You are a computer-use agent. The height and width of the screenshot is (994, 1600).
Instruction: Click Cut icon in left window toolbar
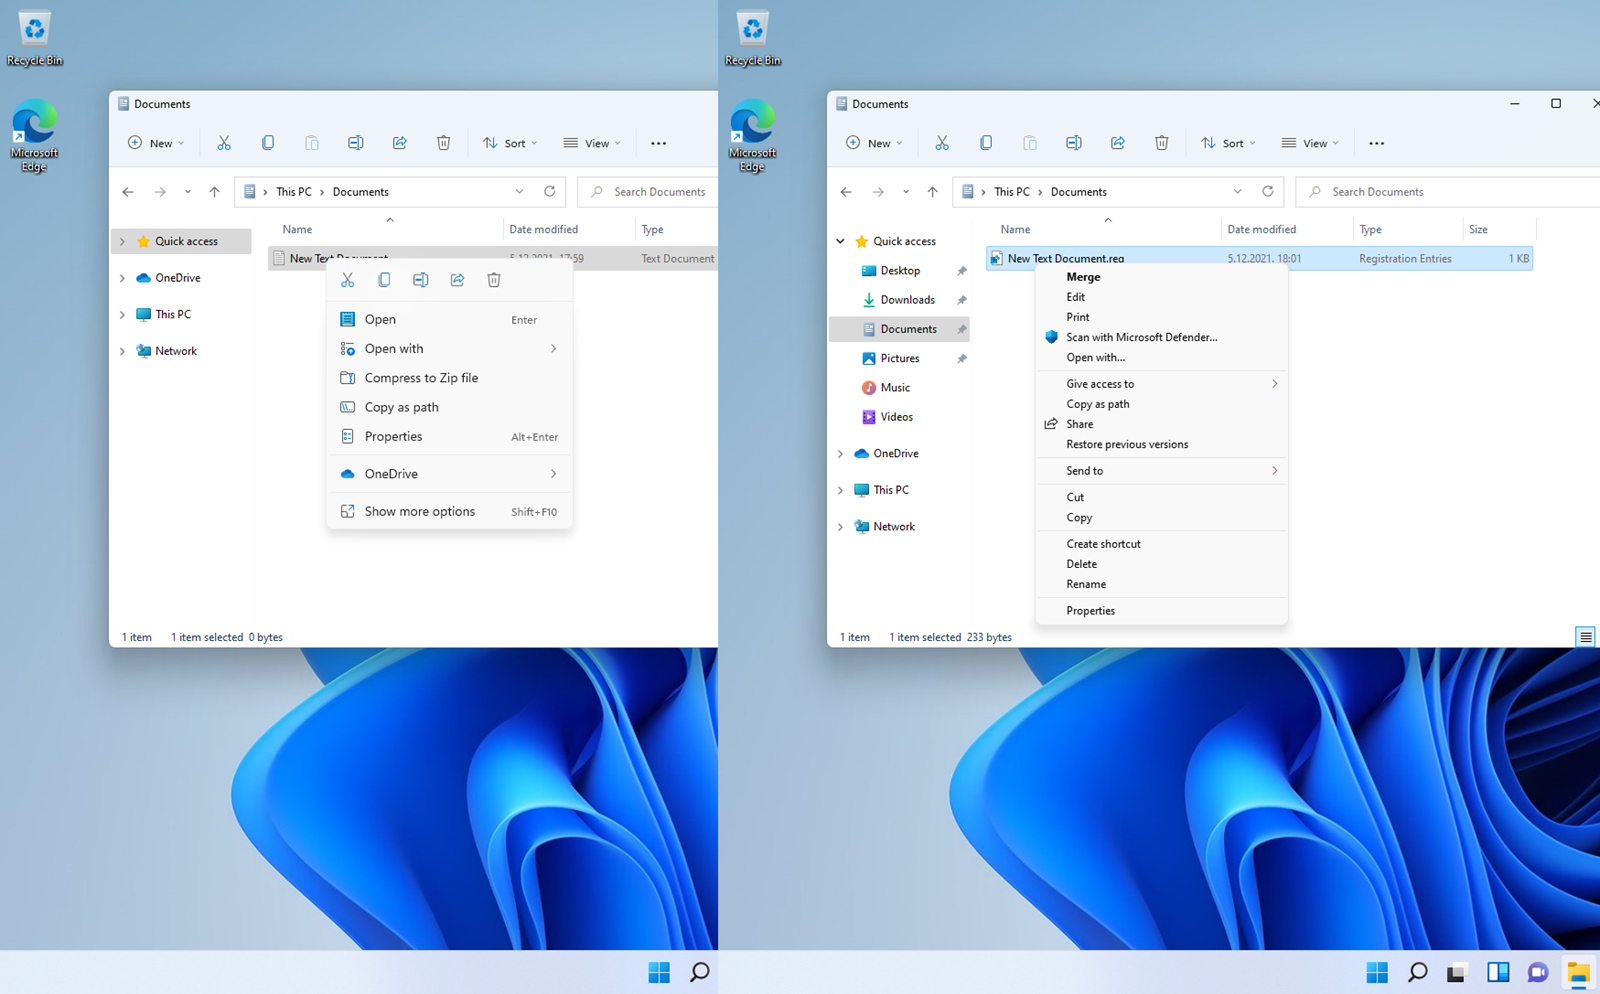[x=224, y=143]
